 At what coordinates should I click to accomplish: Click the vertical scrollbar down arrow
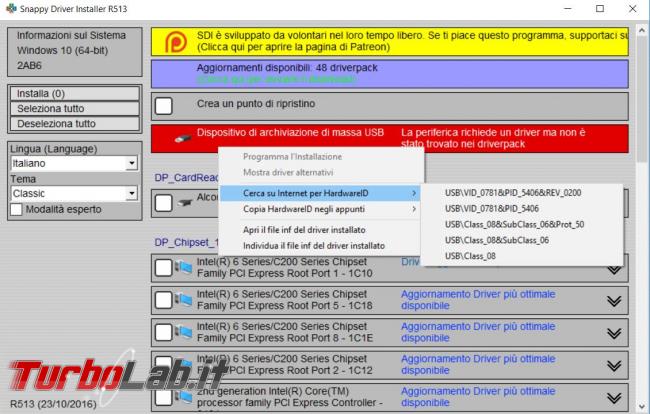pyautogui.click(x=642, y=406)
